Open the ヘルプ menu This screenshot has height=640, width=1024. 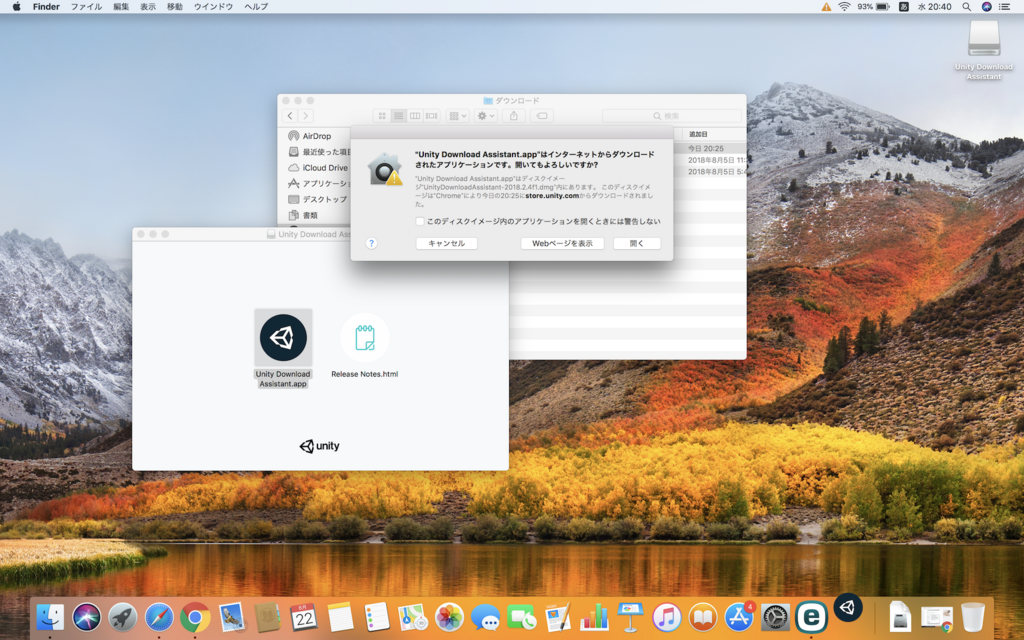coord(256,7)
